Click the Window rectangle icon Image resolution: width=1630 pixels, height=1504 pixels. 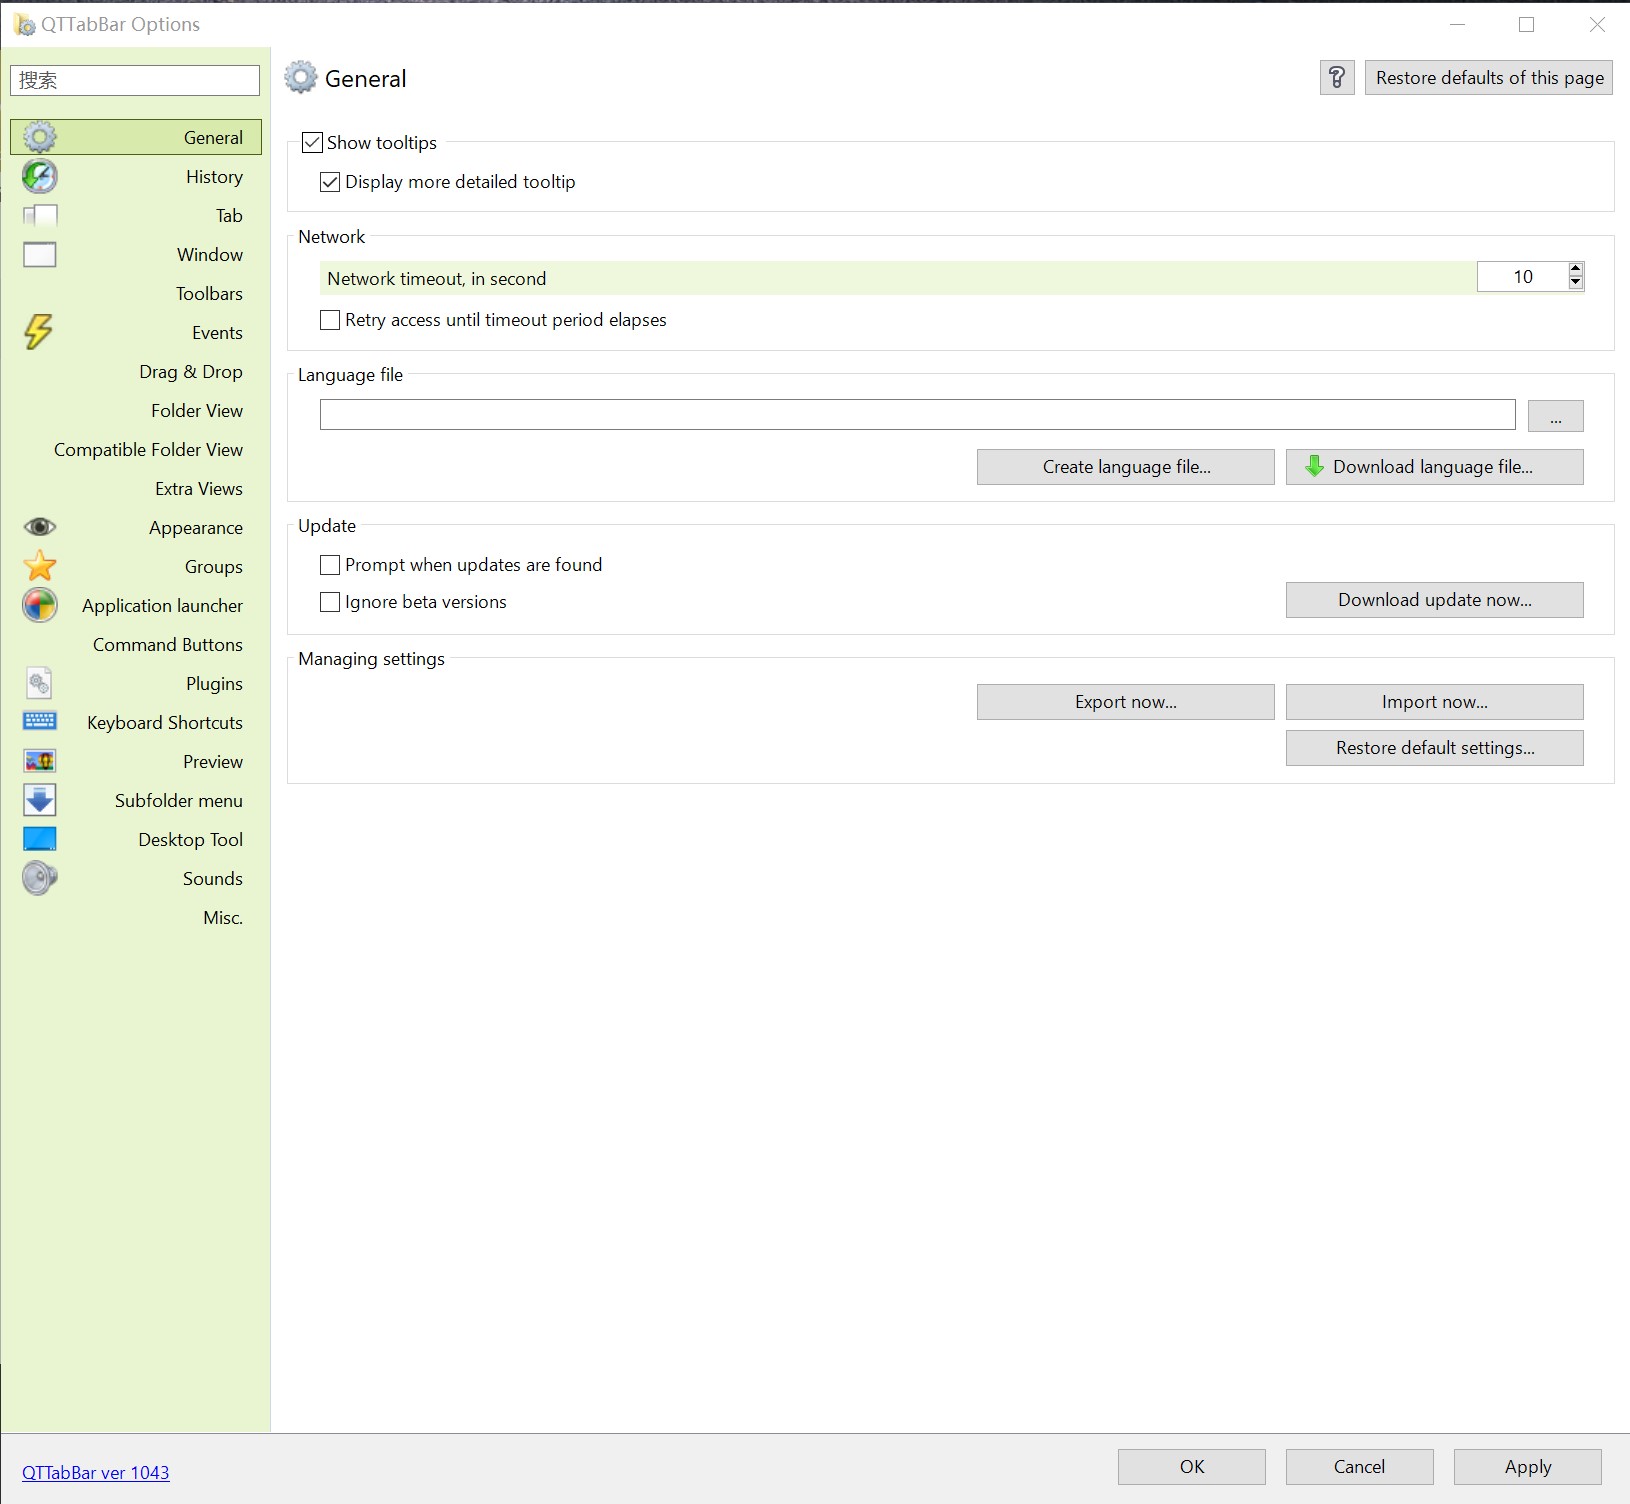pyautogui.click(x=40, y=254)
